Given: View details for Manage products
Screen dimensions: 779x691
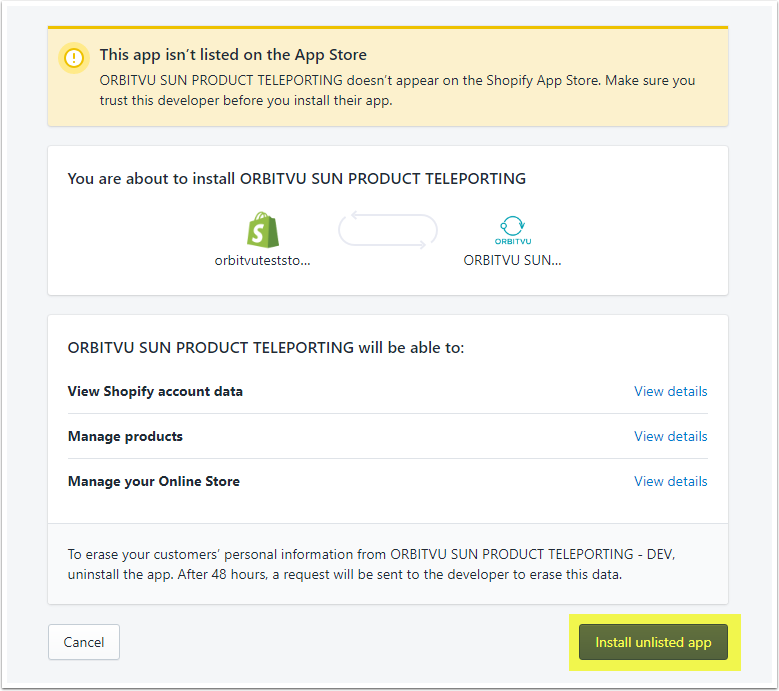Looking at the screenshot, I should 670,436.
